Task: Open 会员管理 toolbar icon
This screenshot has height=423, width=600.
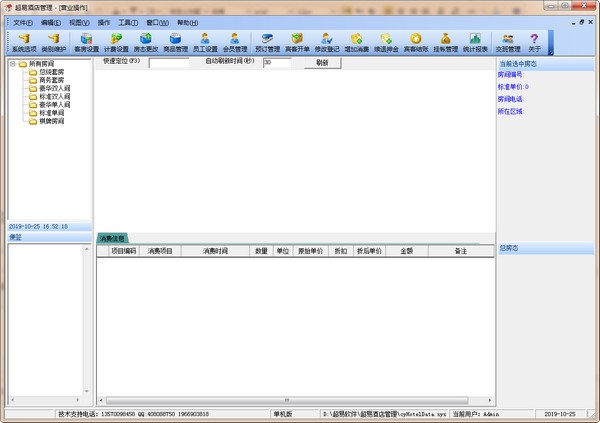Action: coord(234,41)
